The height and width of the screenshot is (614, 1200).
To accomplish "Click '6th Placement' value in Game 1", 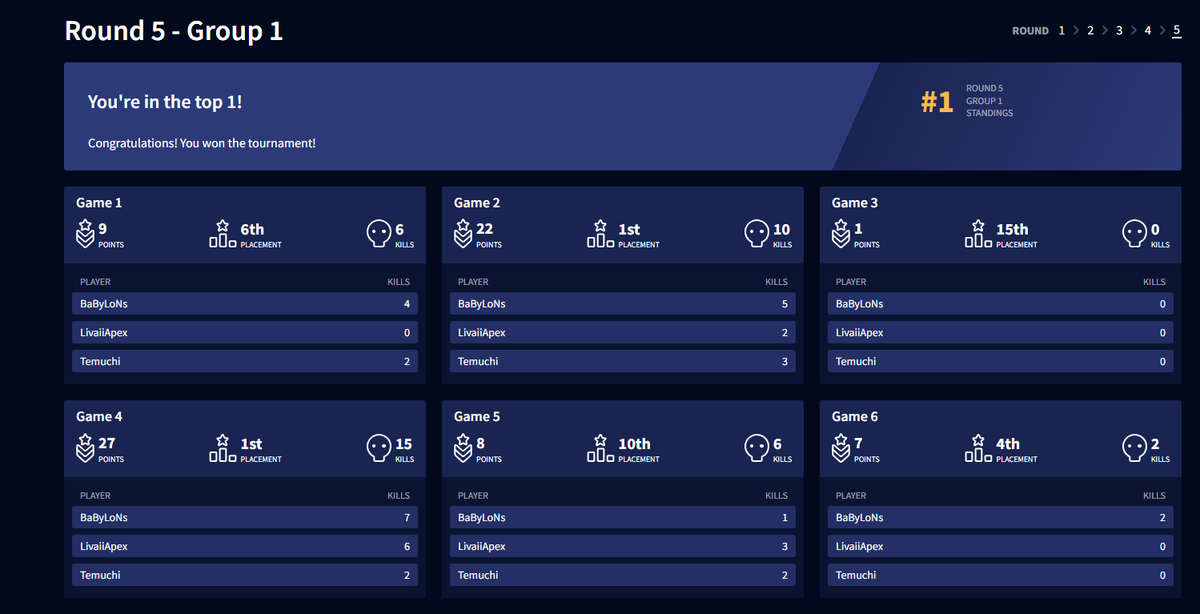I will [261, 234].
